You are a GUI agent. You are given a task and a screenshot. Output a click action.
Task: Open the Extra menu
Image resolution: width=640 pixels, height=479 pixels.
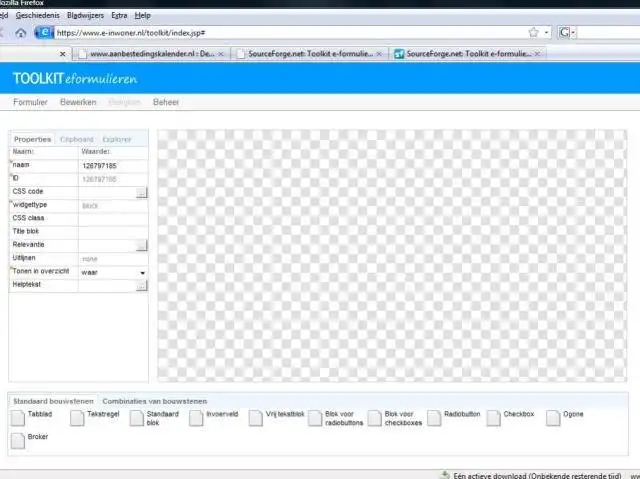pos(119,16)
